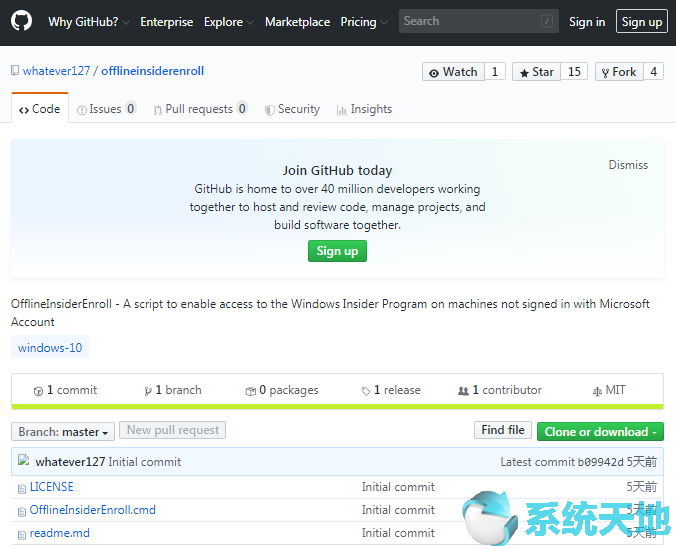Switch to the Issues tab
Screen dimensions: 676x549
click(106, 109)
